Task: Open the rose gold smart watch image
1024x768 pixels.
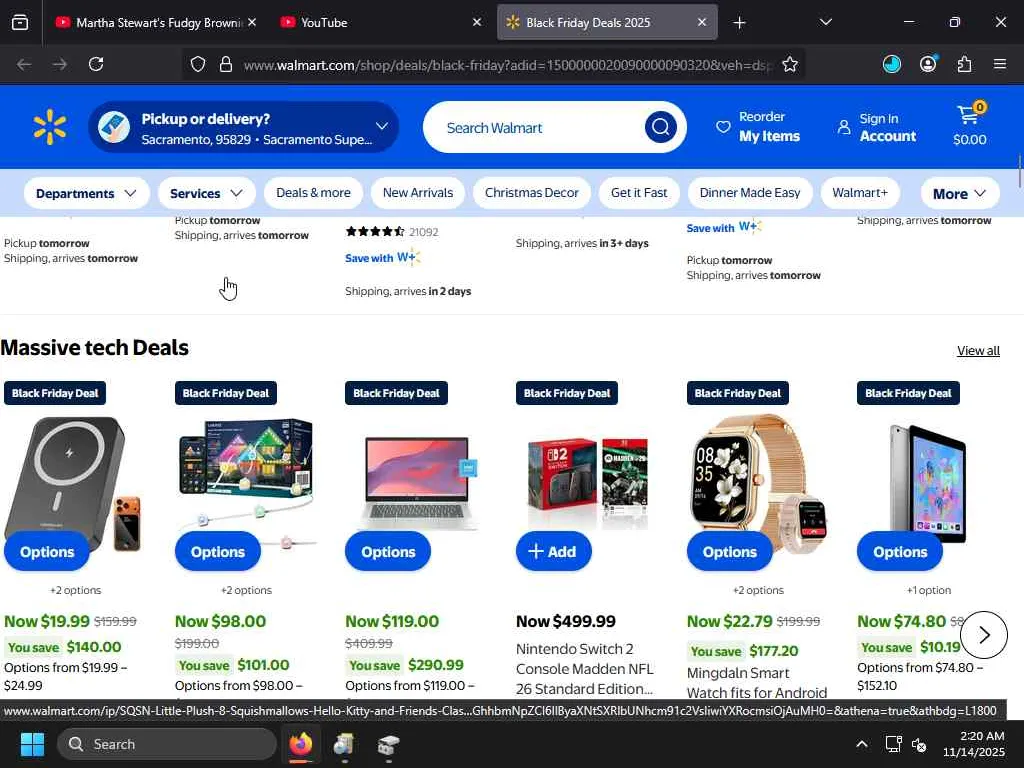Action: point(758,483)
